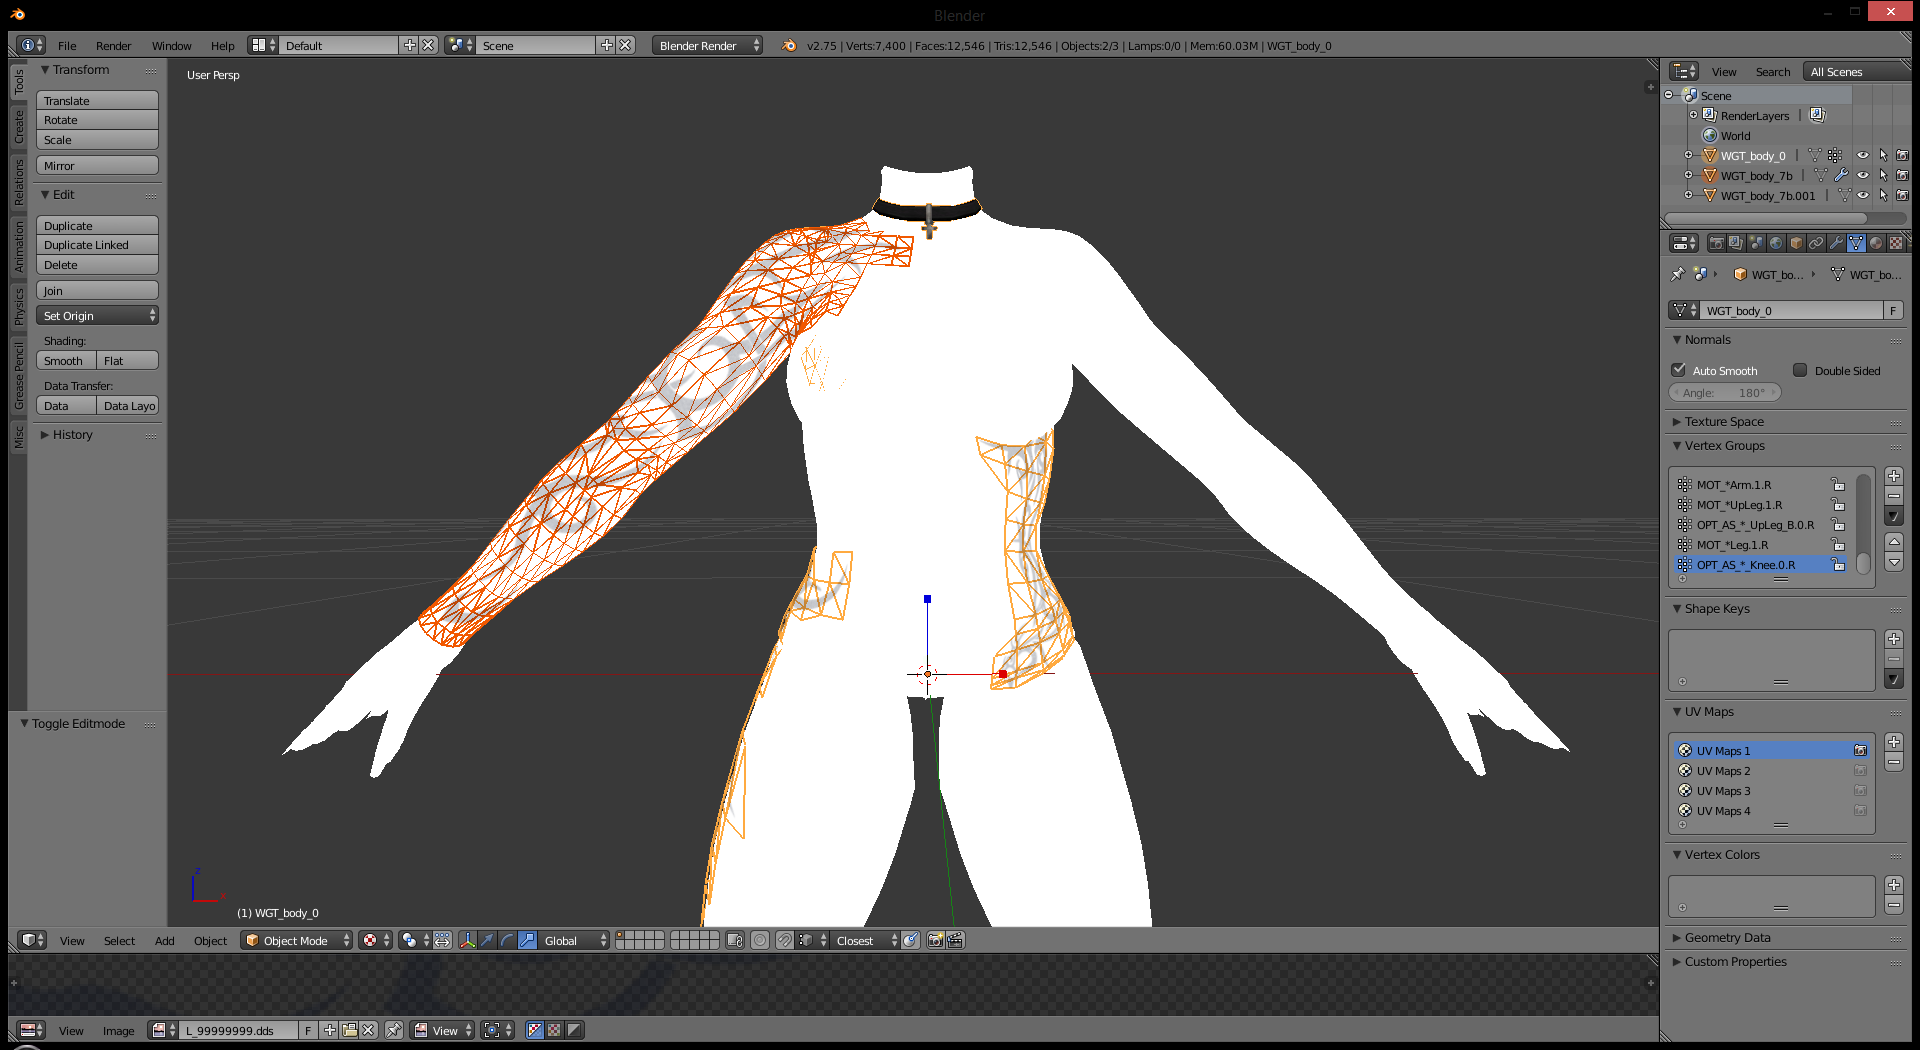Open the Modifiers properties tab (wrench icon)
The width and height of the screenshot is (1920, 1050).
tap(1836, 243)
